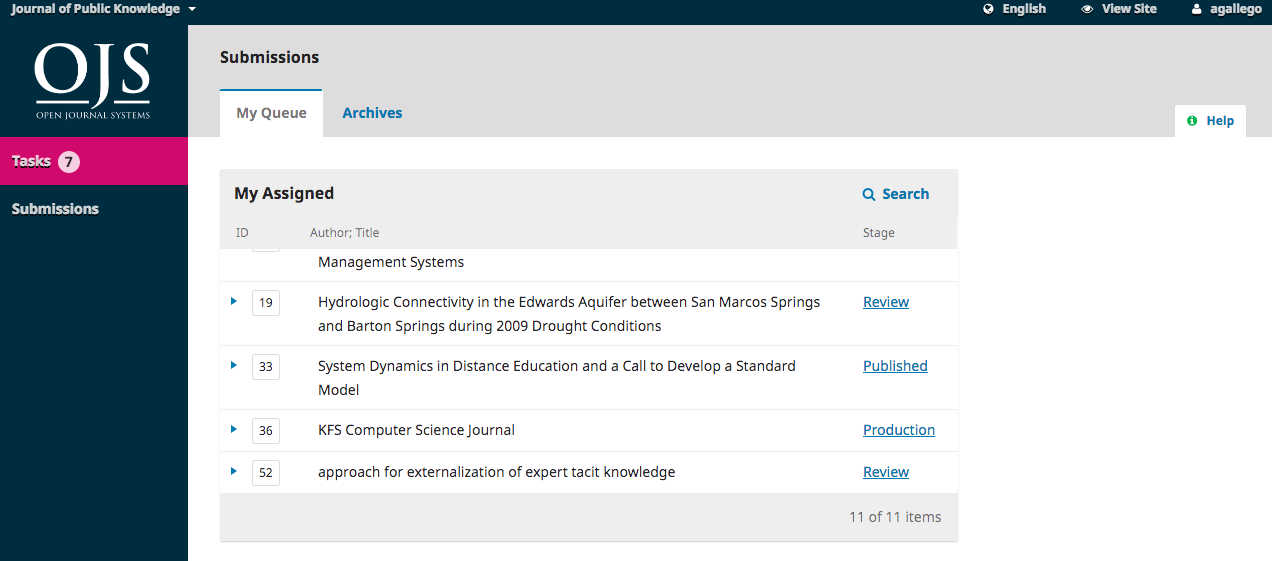
Task: Open Review stage link for submission 19
Action: [x=886, y=302]
